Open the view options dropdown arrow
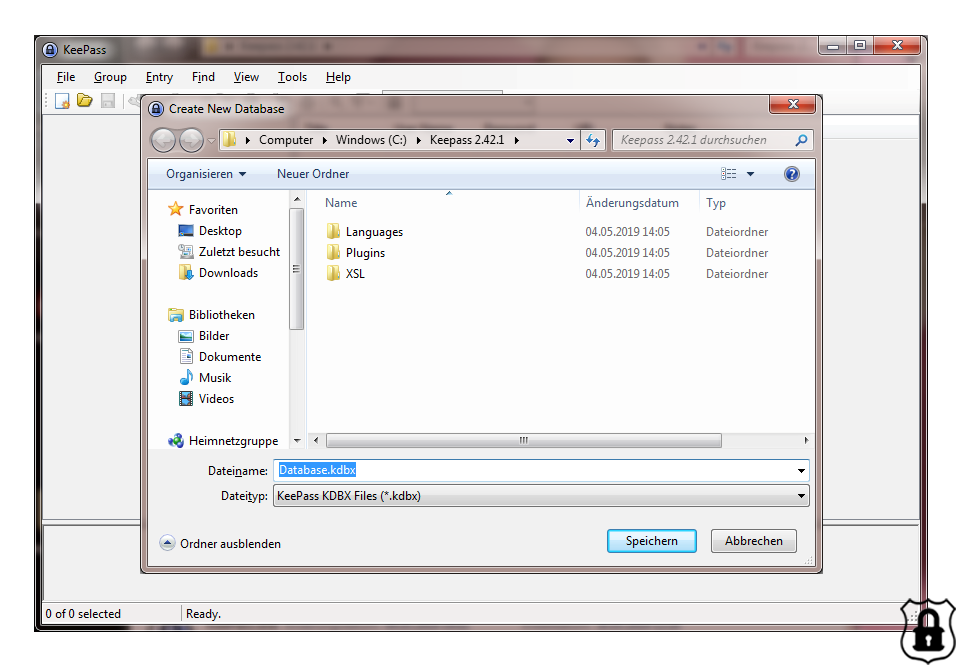Screen dimensions: 962x672 pos(750,174)
